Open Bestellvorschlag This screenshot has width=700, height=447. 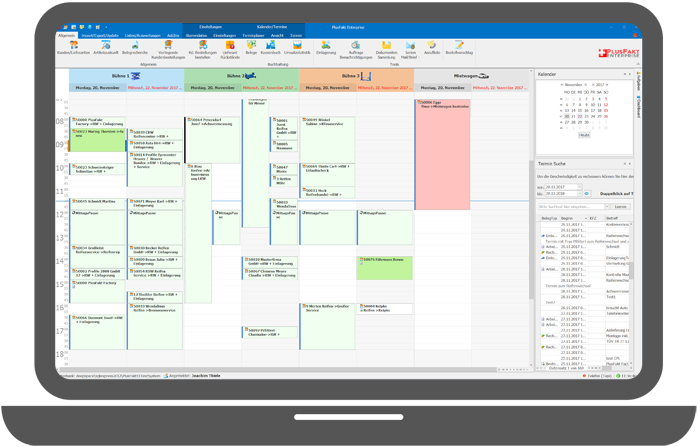tap(459, 47)
